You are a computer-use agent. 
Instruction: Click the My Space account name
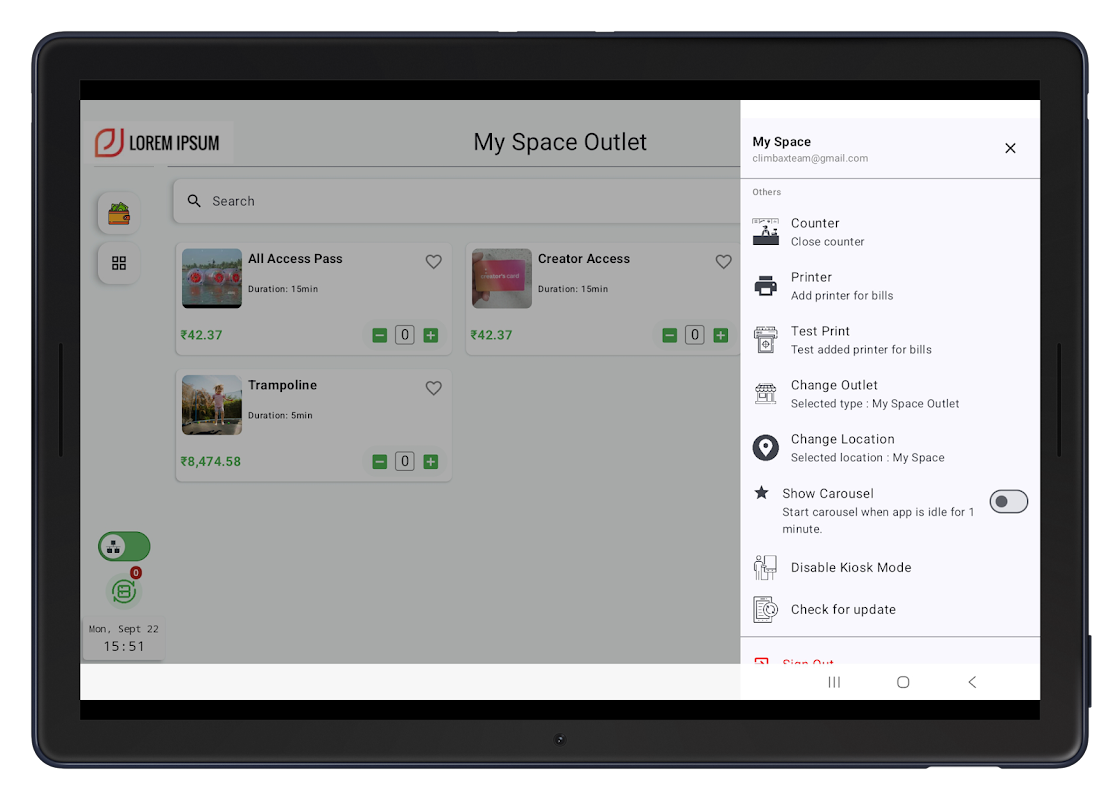pyautogui.click(x=781, y=141)
